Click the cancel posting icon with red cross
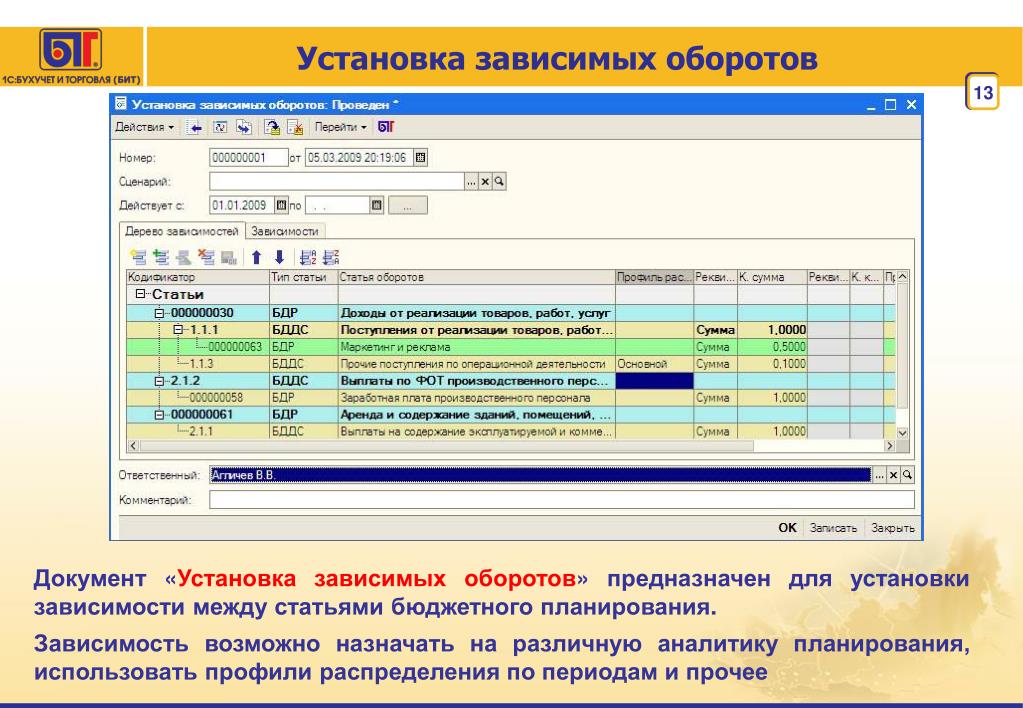The image size is (1023, 708). tap(295, 127)
